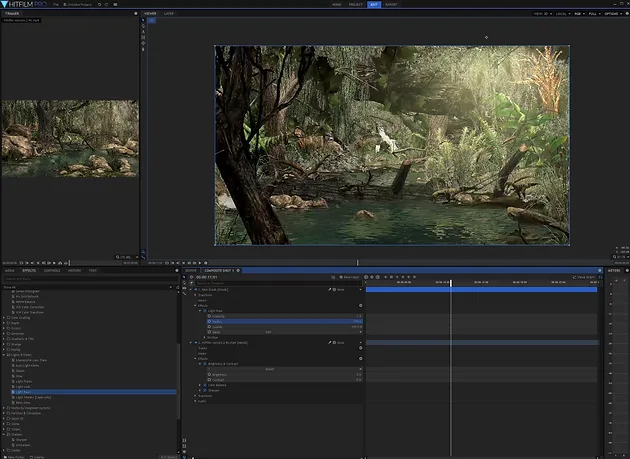
Task: Click the timeline playhead marker
Action: point(451,283)
